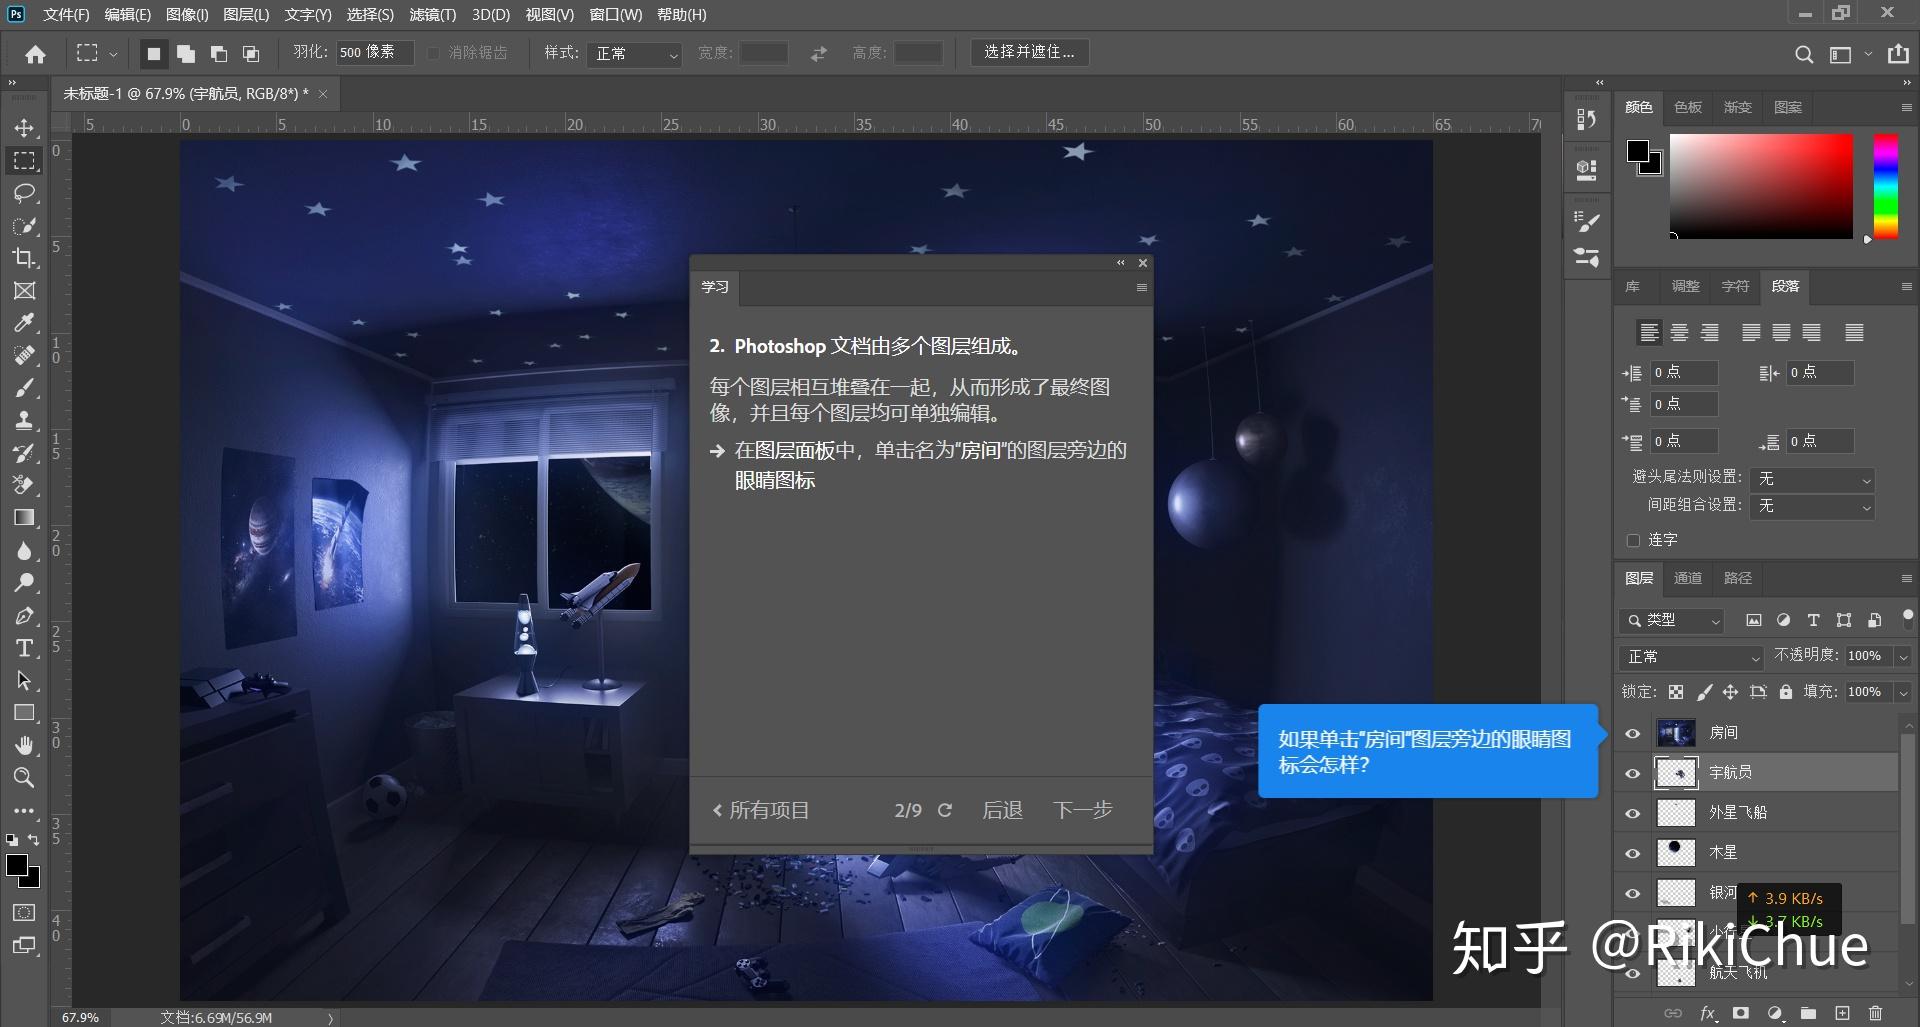Open the 滤镜(T) menu

[432, 14]
